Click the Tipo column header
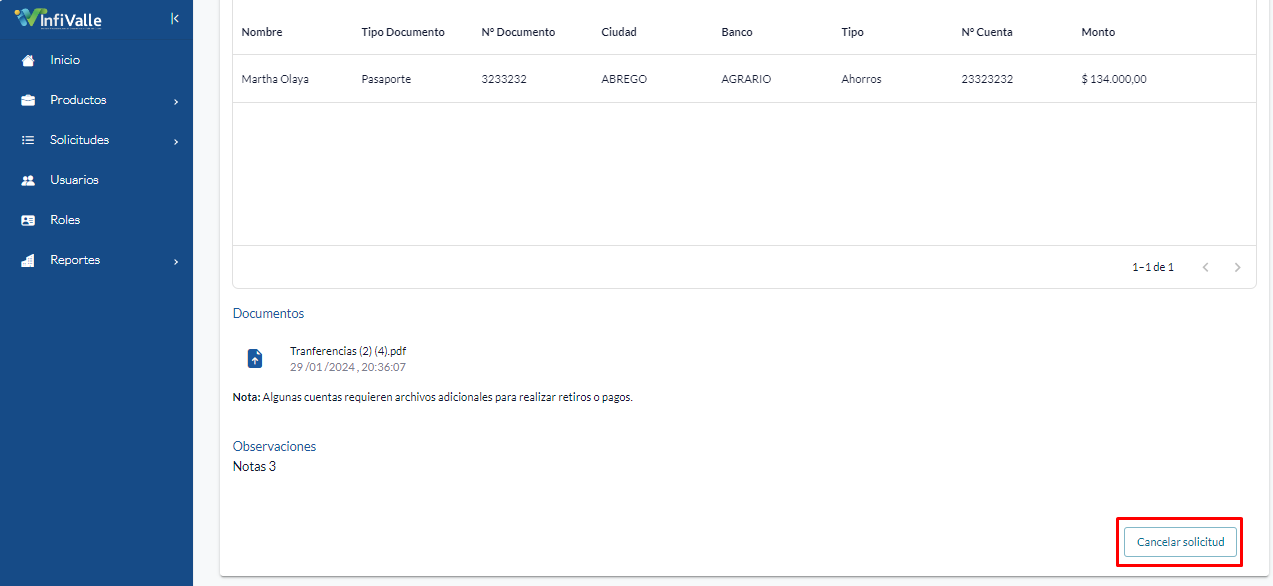1273x586 pixels. (x=852, y=32)
